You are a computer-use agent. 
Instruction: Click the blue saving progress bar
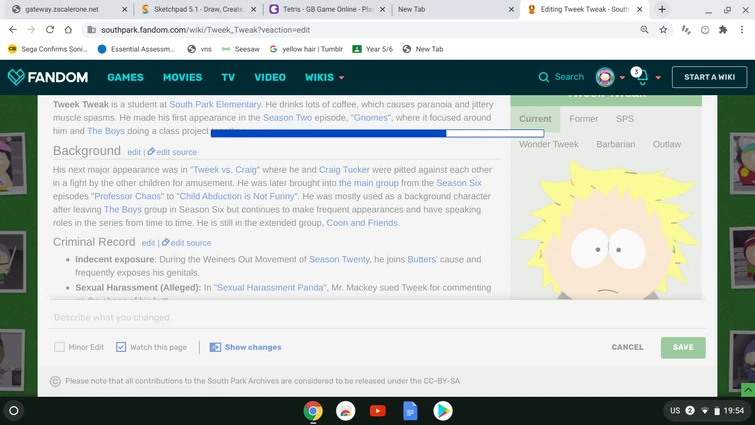pos(378,133)
